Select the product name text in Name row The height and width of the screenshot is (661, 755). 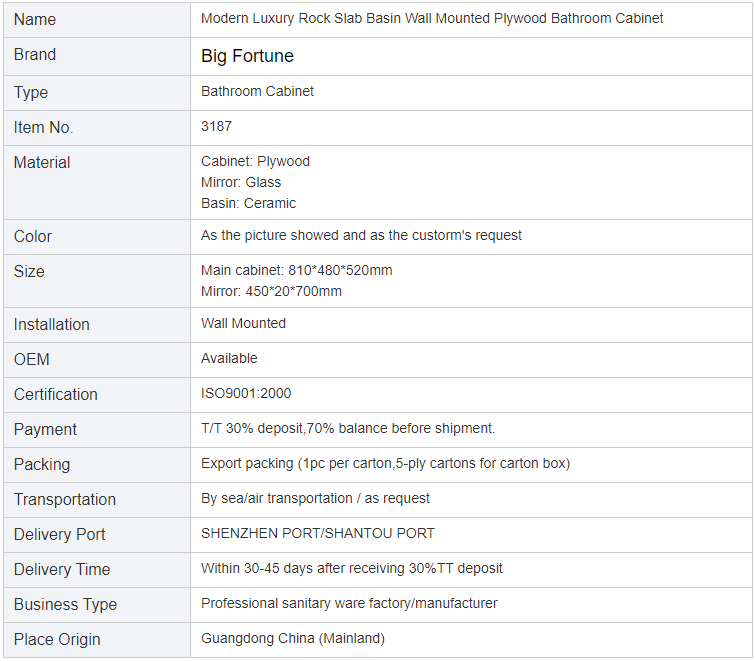[x=431, y=18]
